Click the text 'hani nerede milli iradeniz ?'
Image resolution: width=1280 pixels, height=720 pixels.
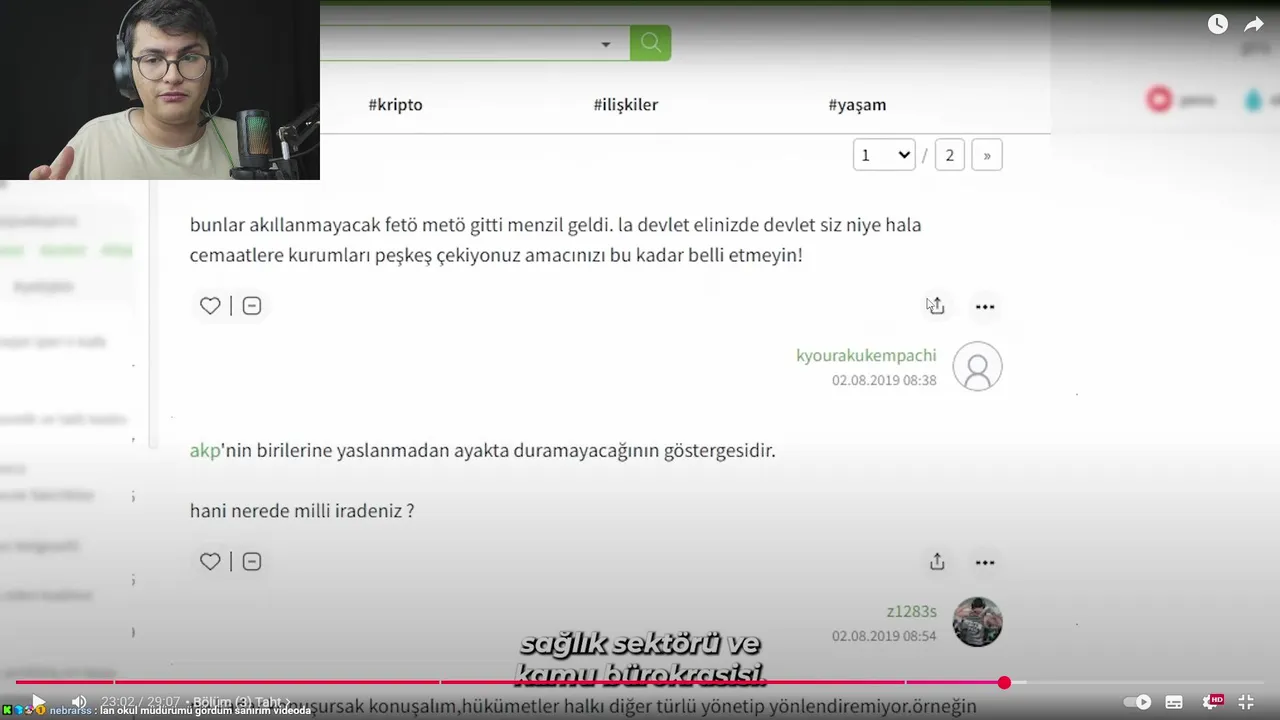pyautogui.click(x=302, y=511)
